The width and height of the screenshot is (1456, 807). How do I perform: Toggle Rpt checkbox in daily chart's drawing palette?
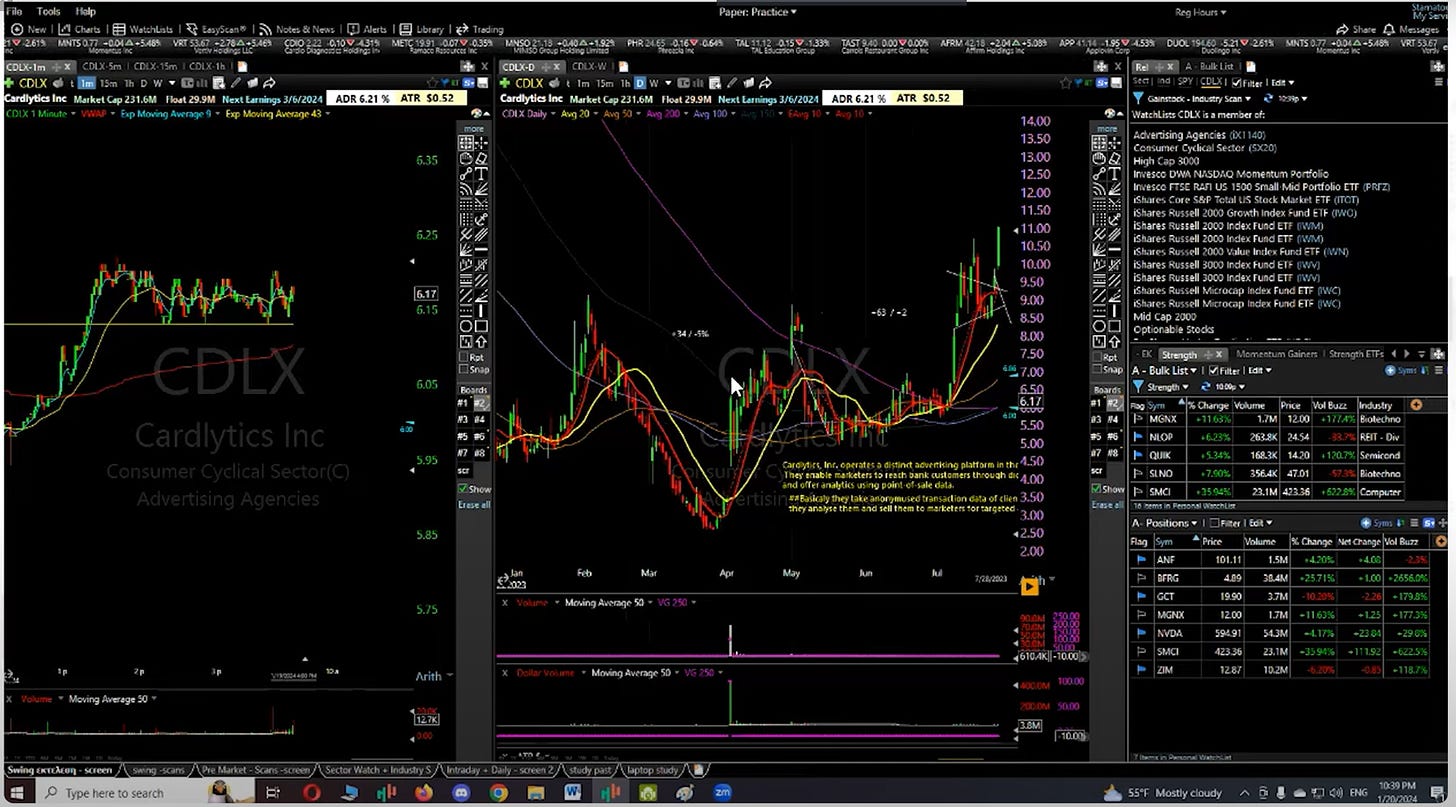click(1097, 357)
